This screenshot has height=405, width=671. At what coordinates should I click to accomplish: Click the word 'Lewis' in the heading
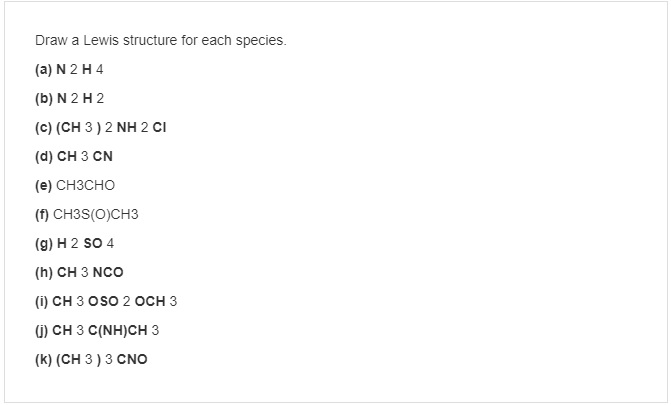[101, 40]
